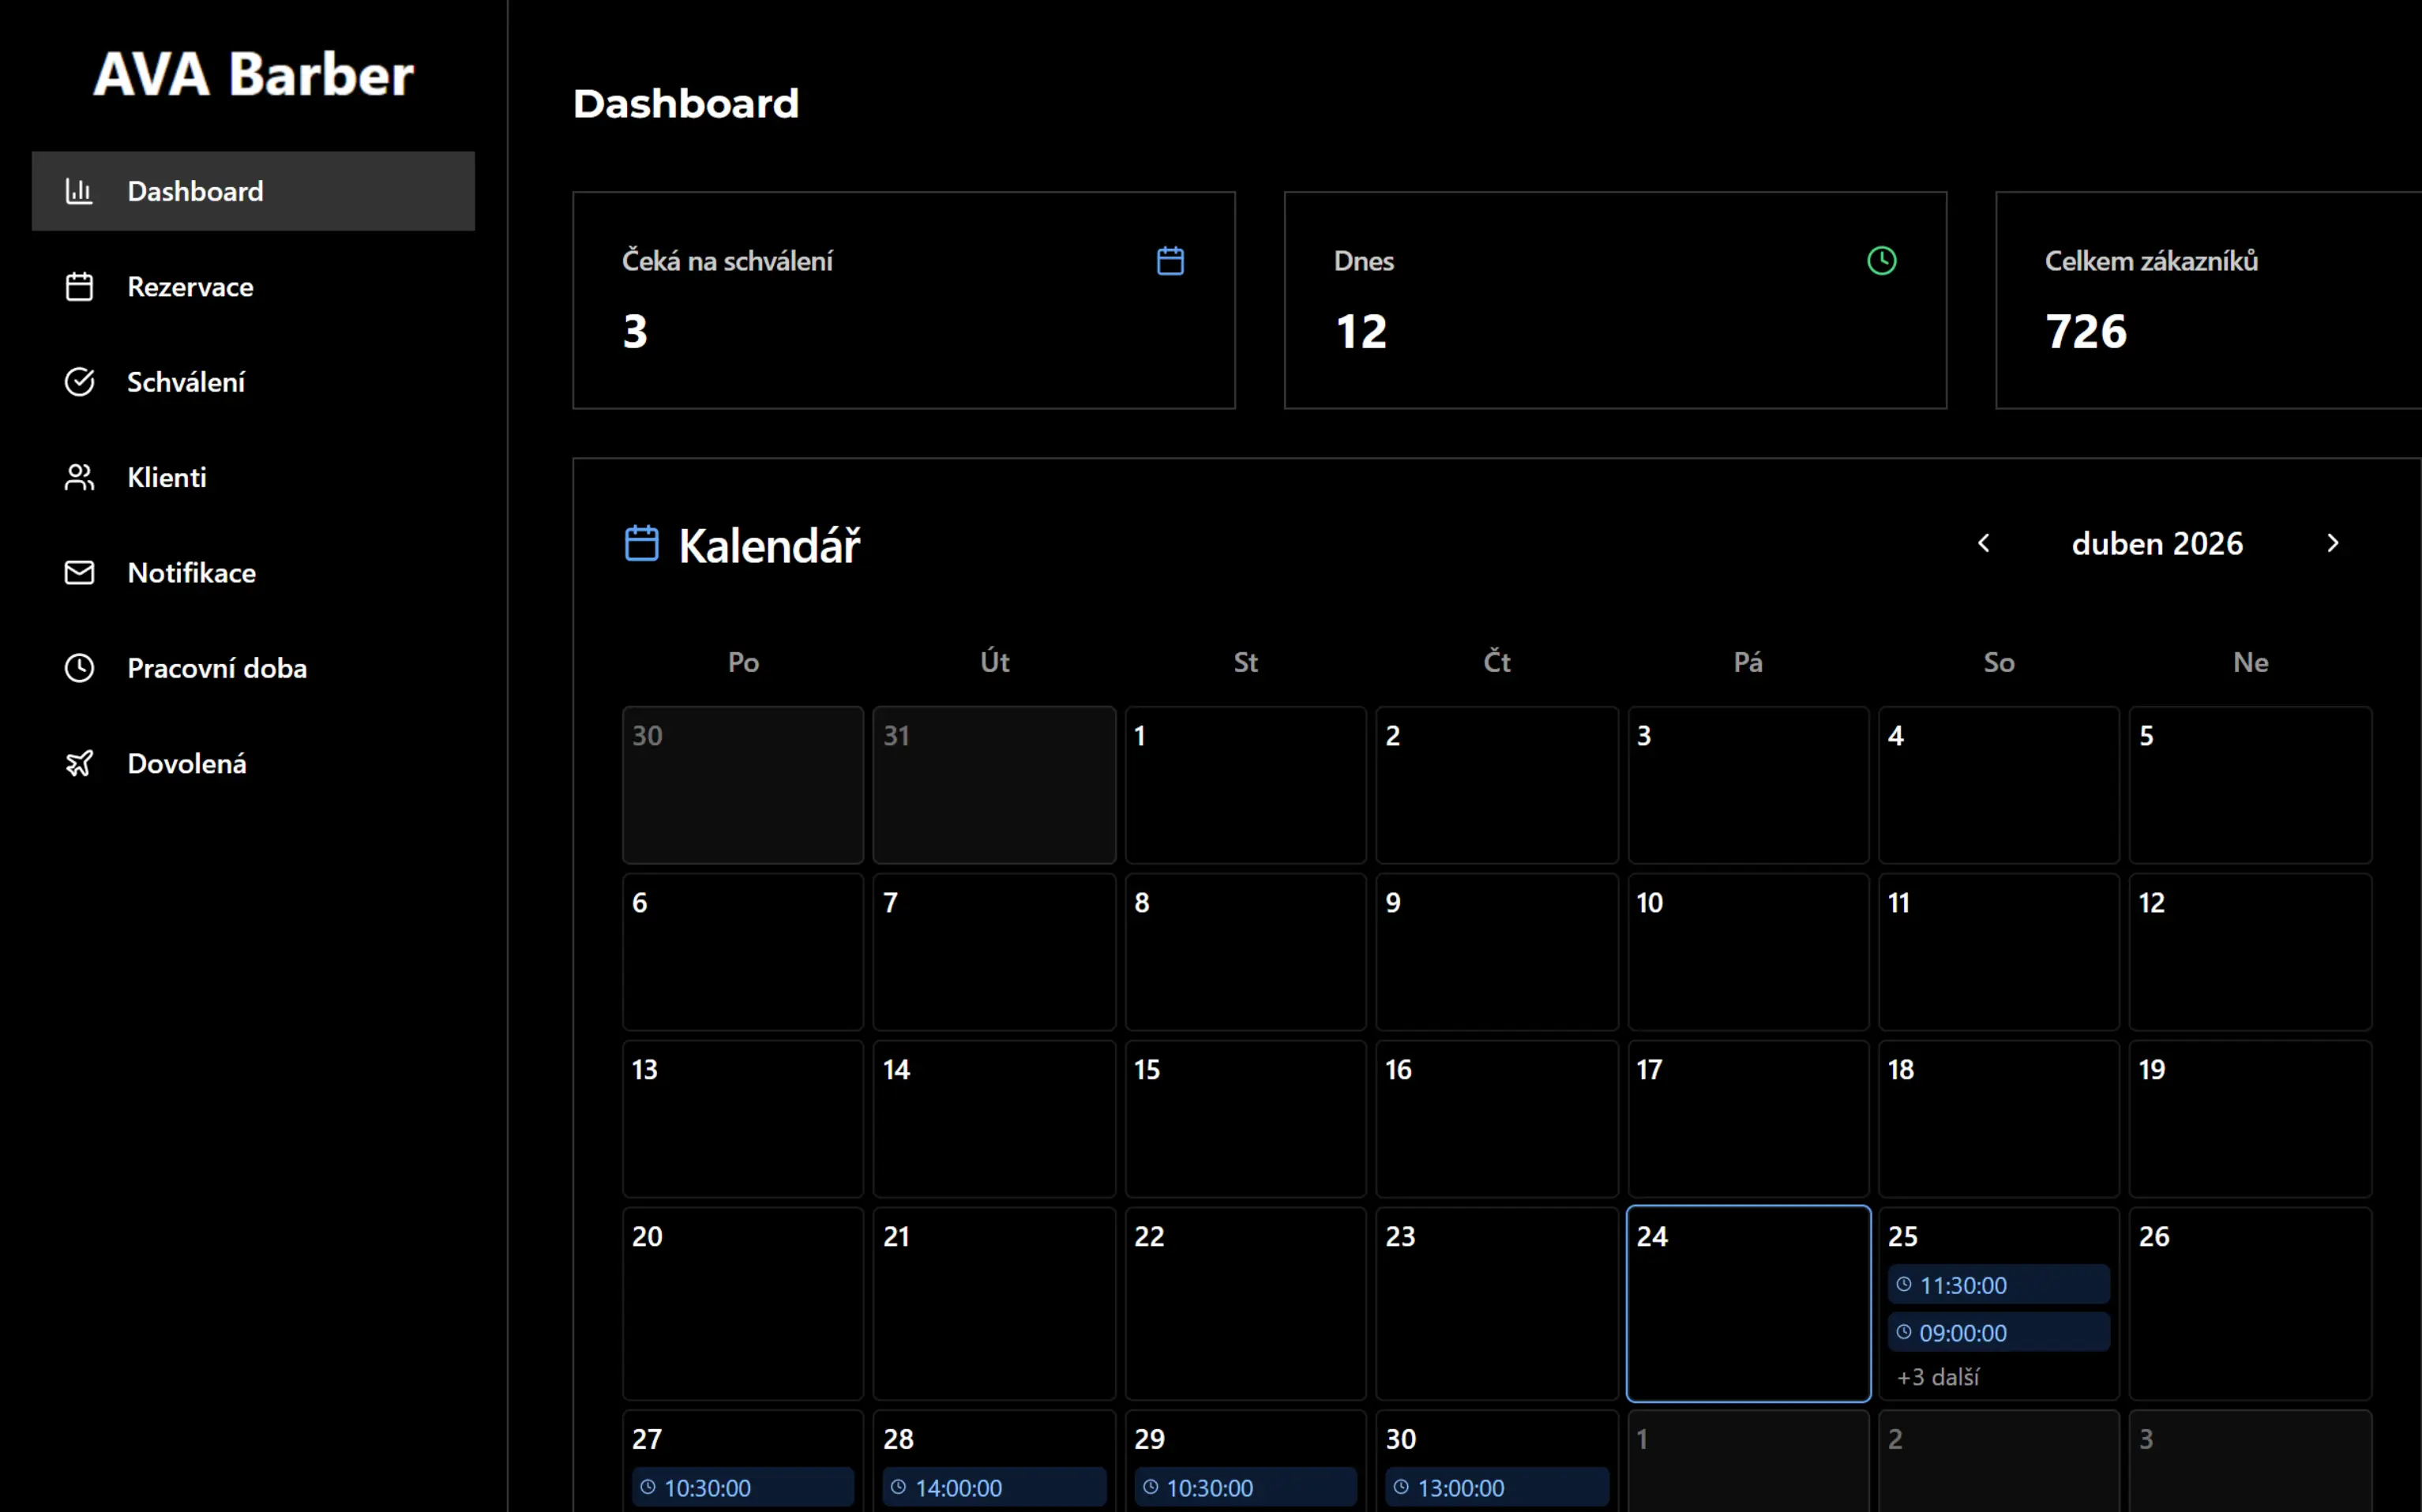Viewport: 2422px width, 1512px height.
Task: Click the Celkem zákazníků 726 card
Action: click(2207, 300)
